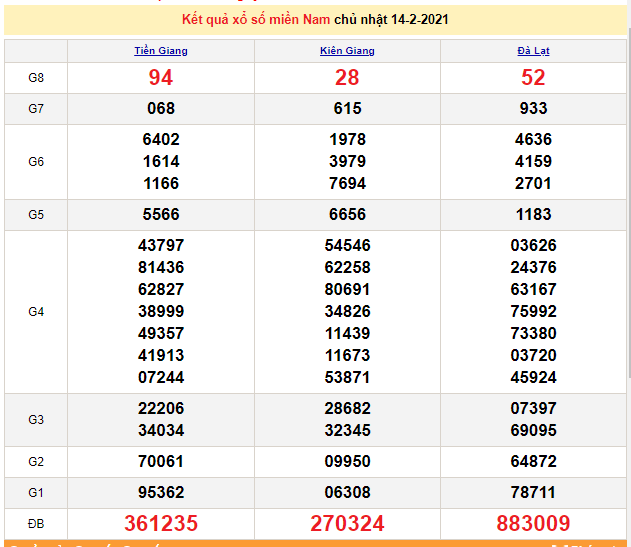Click the ĐB row label
The image size is (631, 547).
[x=36, y=524]
